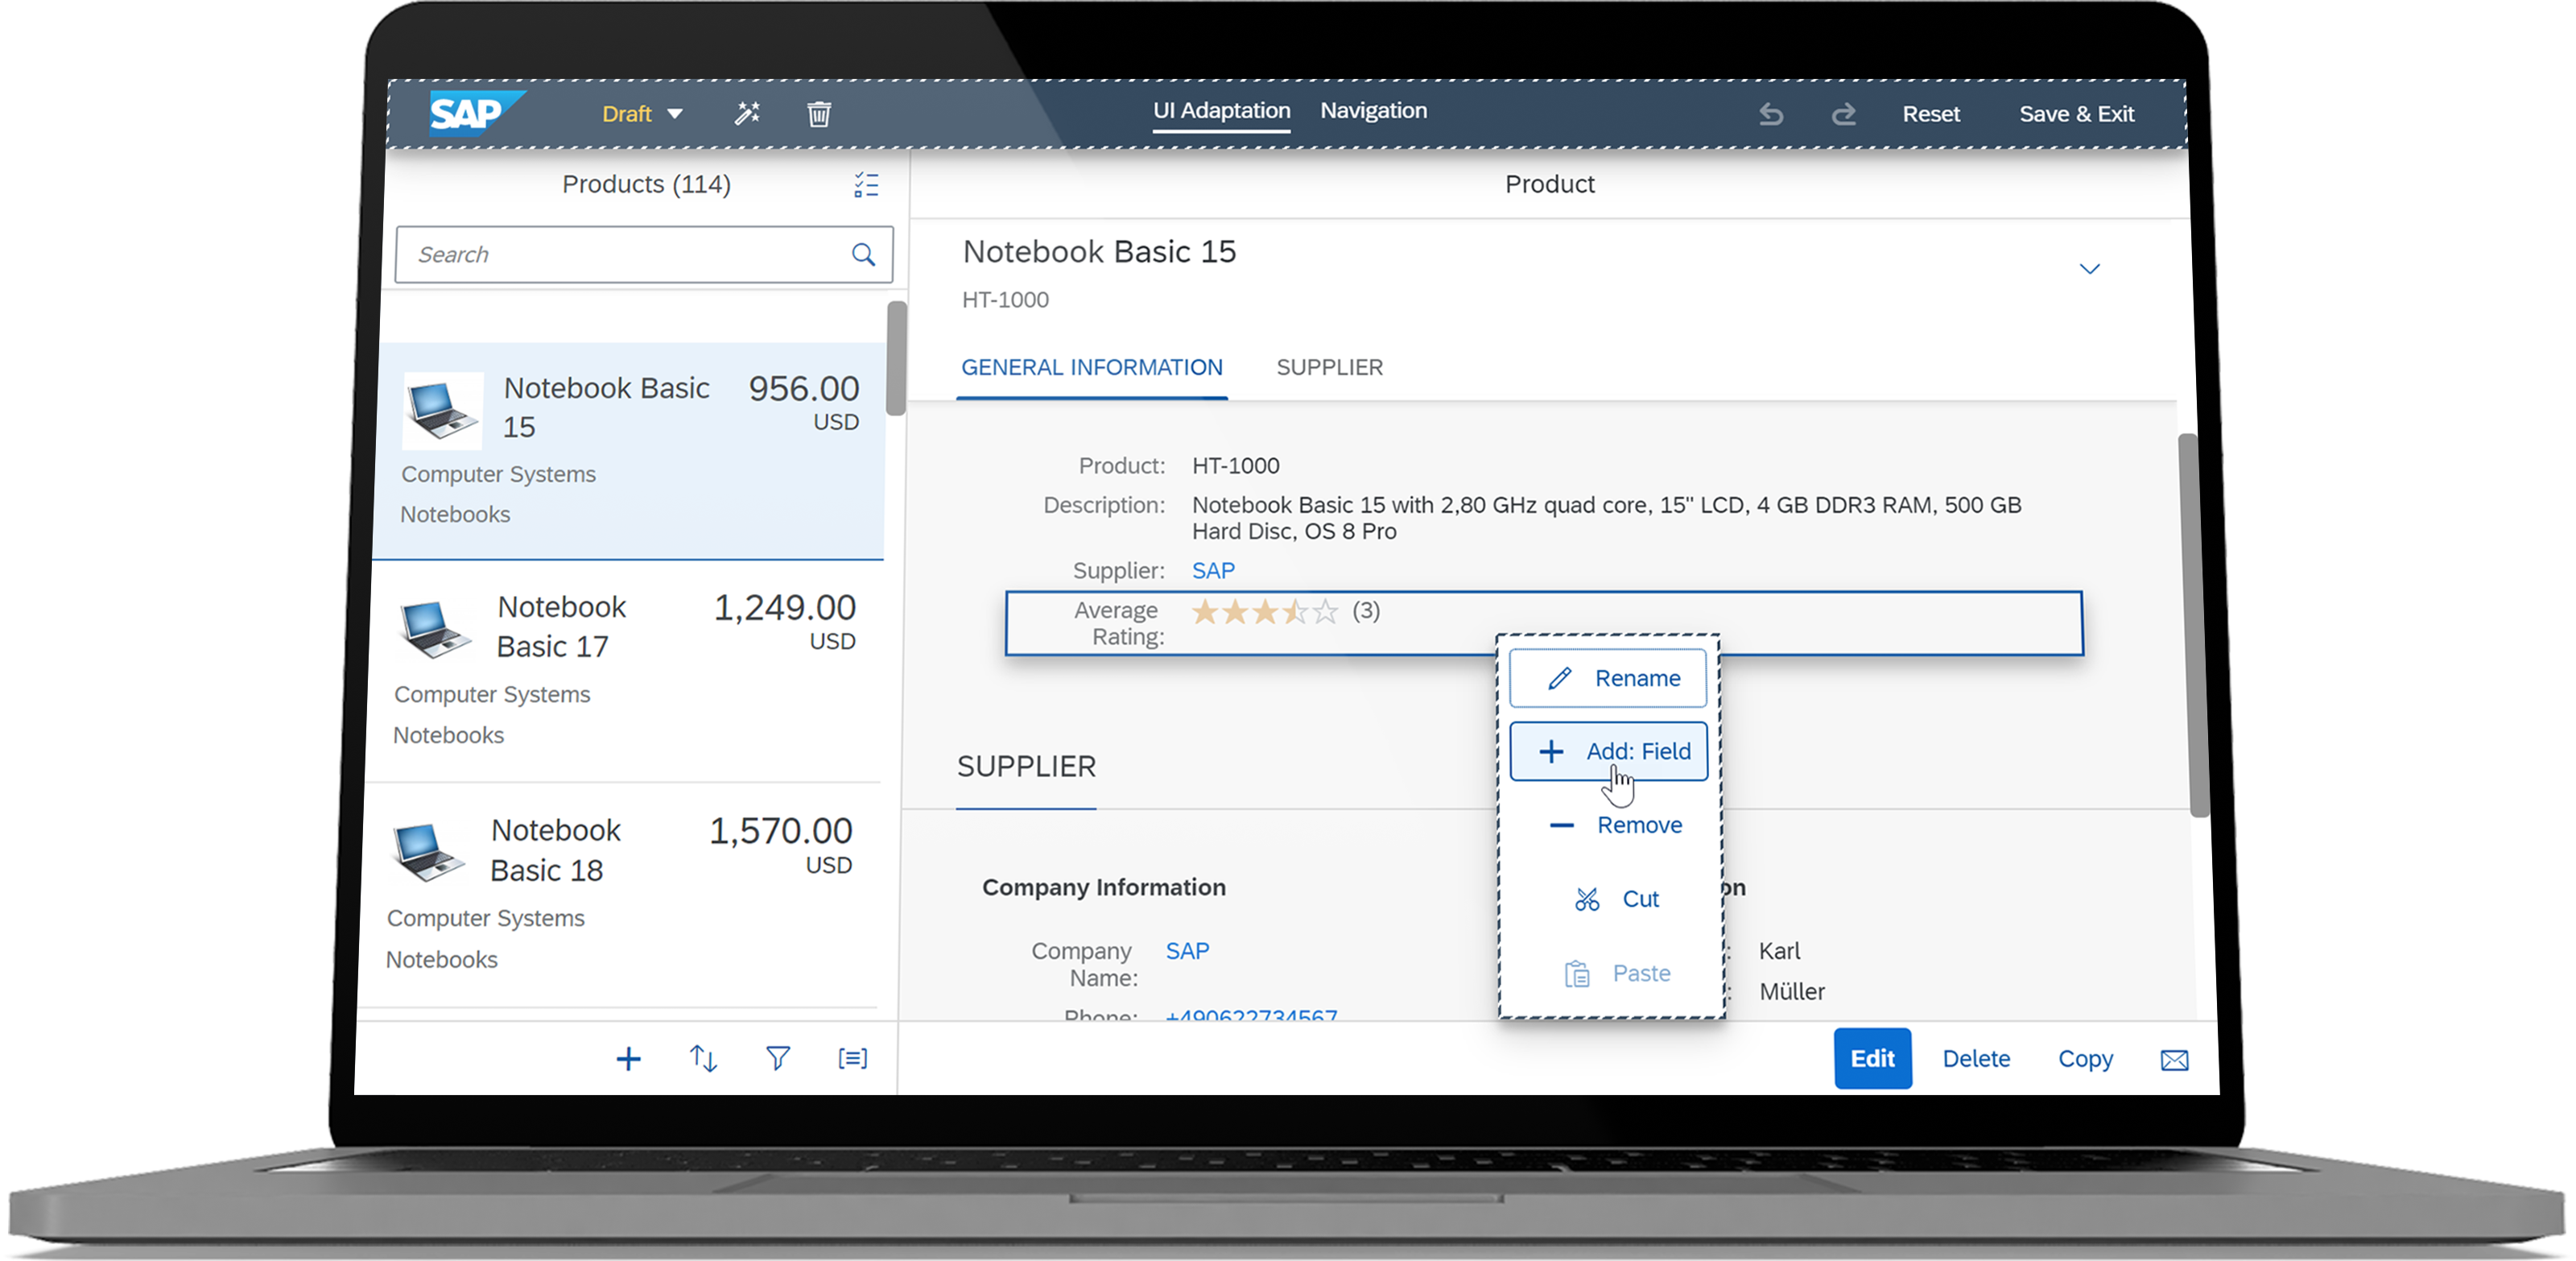
Task: Open the SAP supplier link
Action: pos(1212,570)
